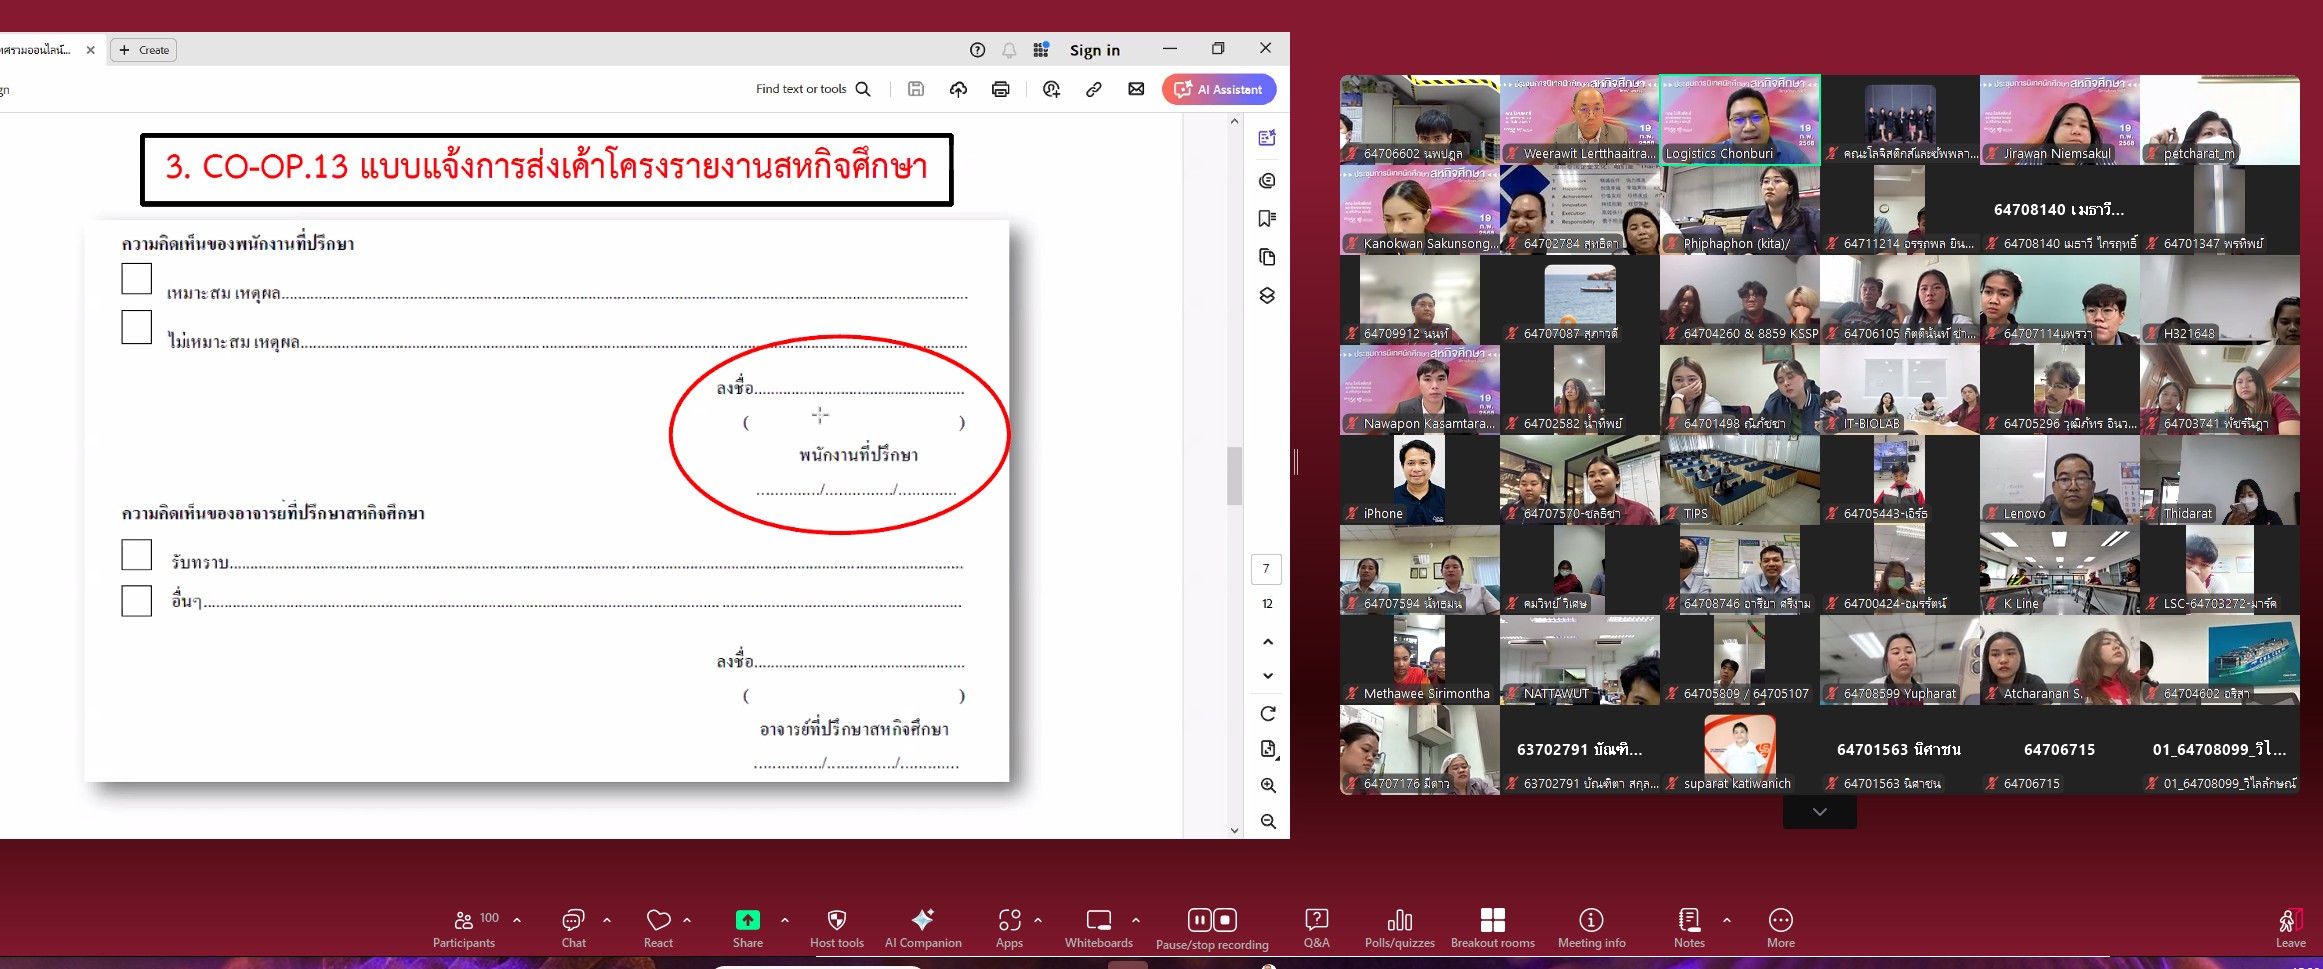
Task: Open the bookmarks panel
Action: pos(1267,219)
